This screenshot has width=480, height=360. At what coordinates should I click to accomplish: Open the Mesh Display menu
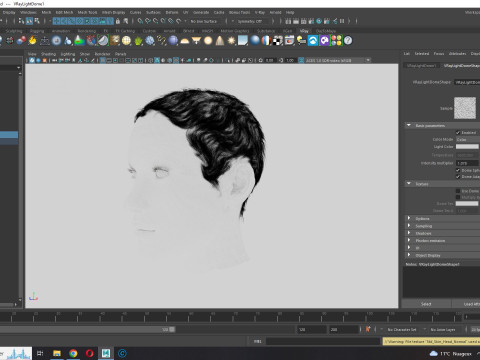coord(113,12)
